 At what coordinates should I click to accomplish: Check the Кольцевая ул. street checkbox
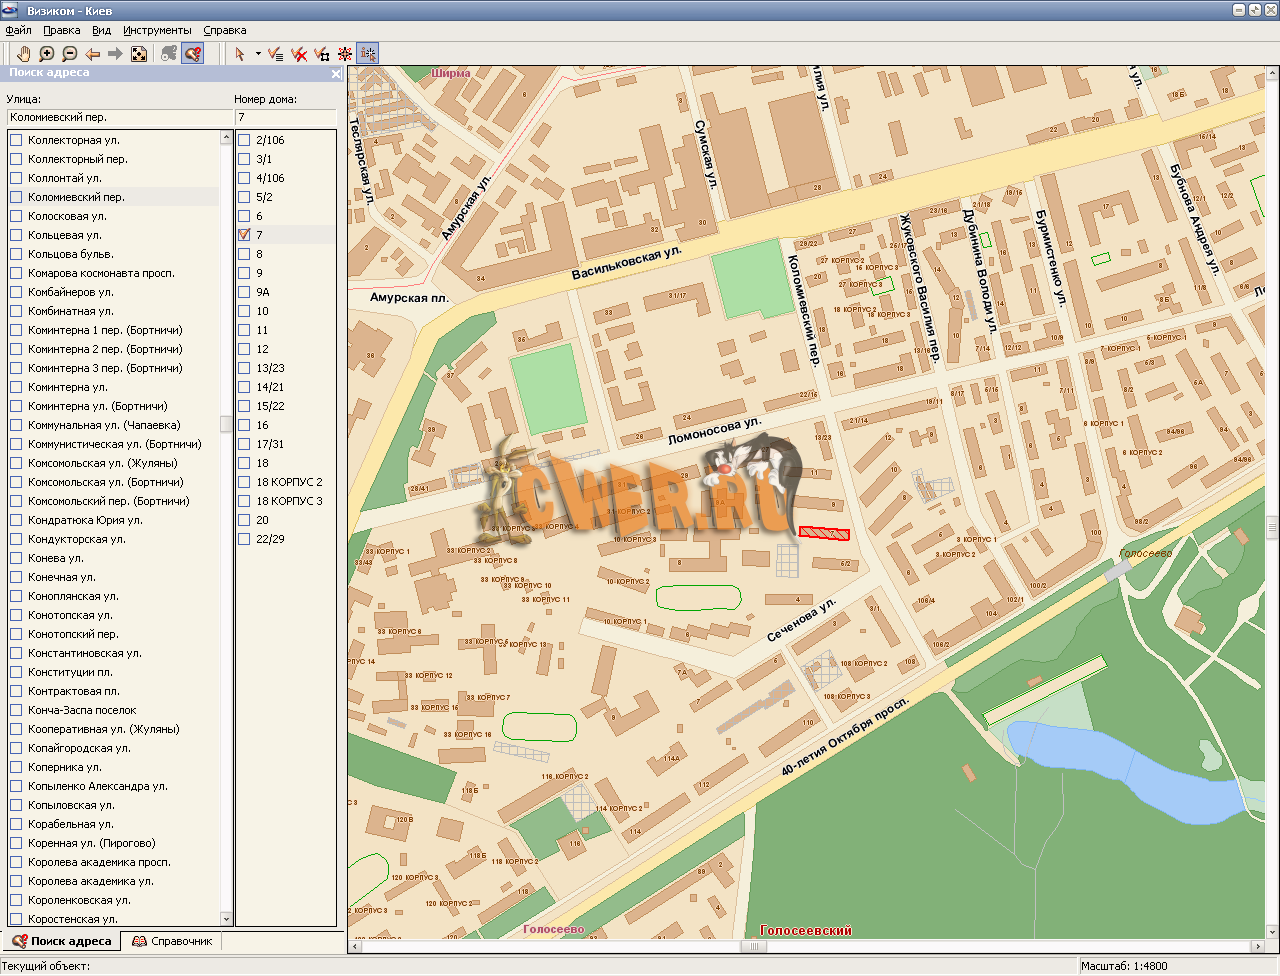(x=16, y=235)
